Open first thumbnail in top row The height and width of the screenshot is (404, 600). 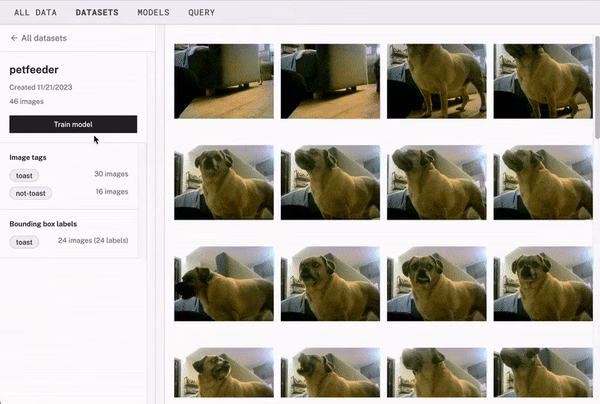(x=224, y=81)
